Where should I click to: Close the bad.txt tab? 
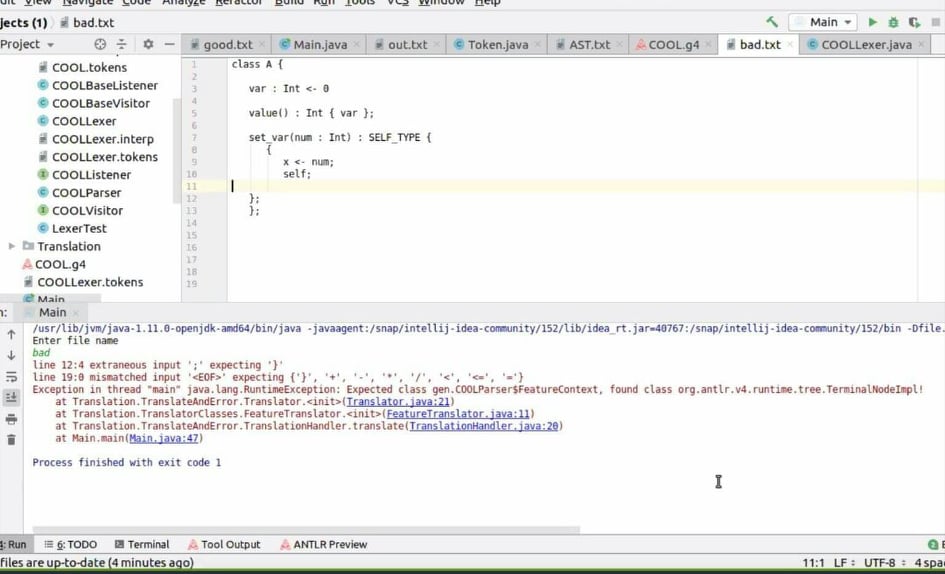[x=790, y=45]
